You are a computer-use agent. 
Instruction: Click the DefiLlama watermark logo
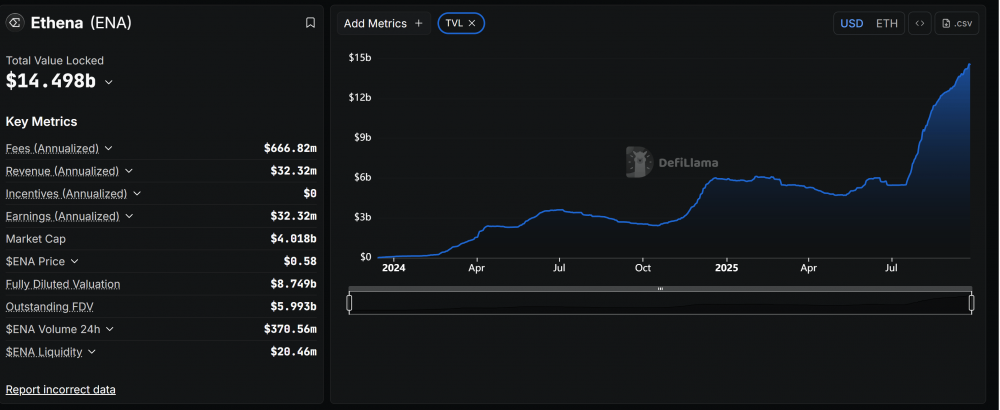[x=639, y=162]
